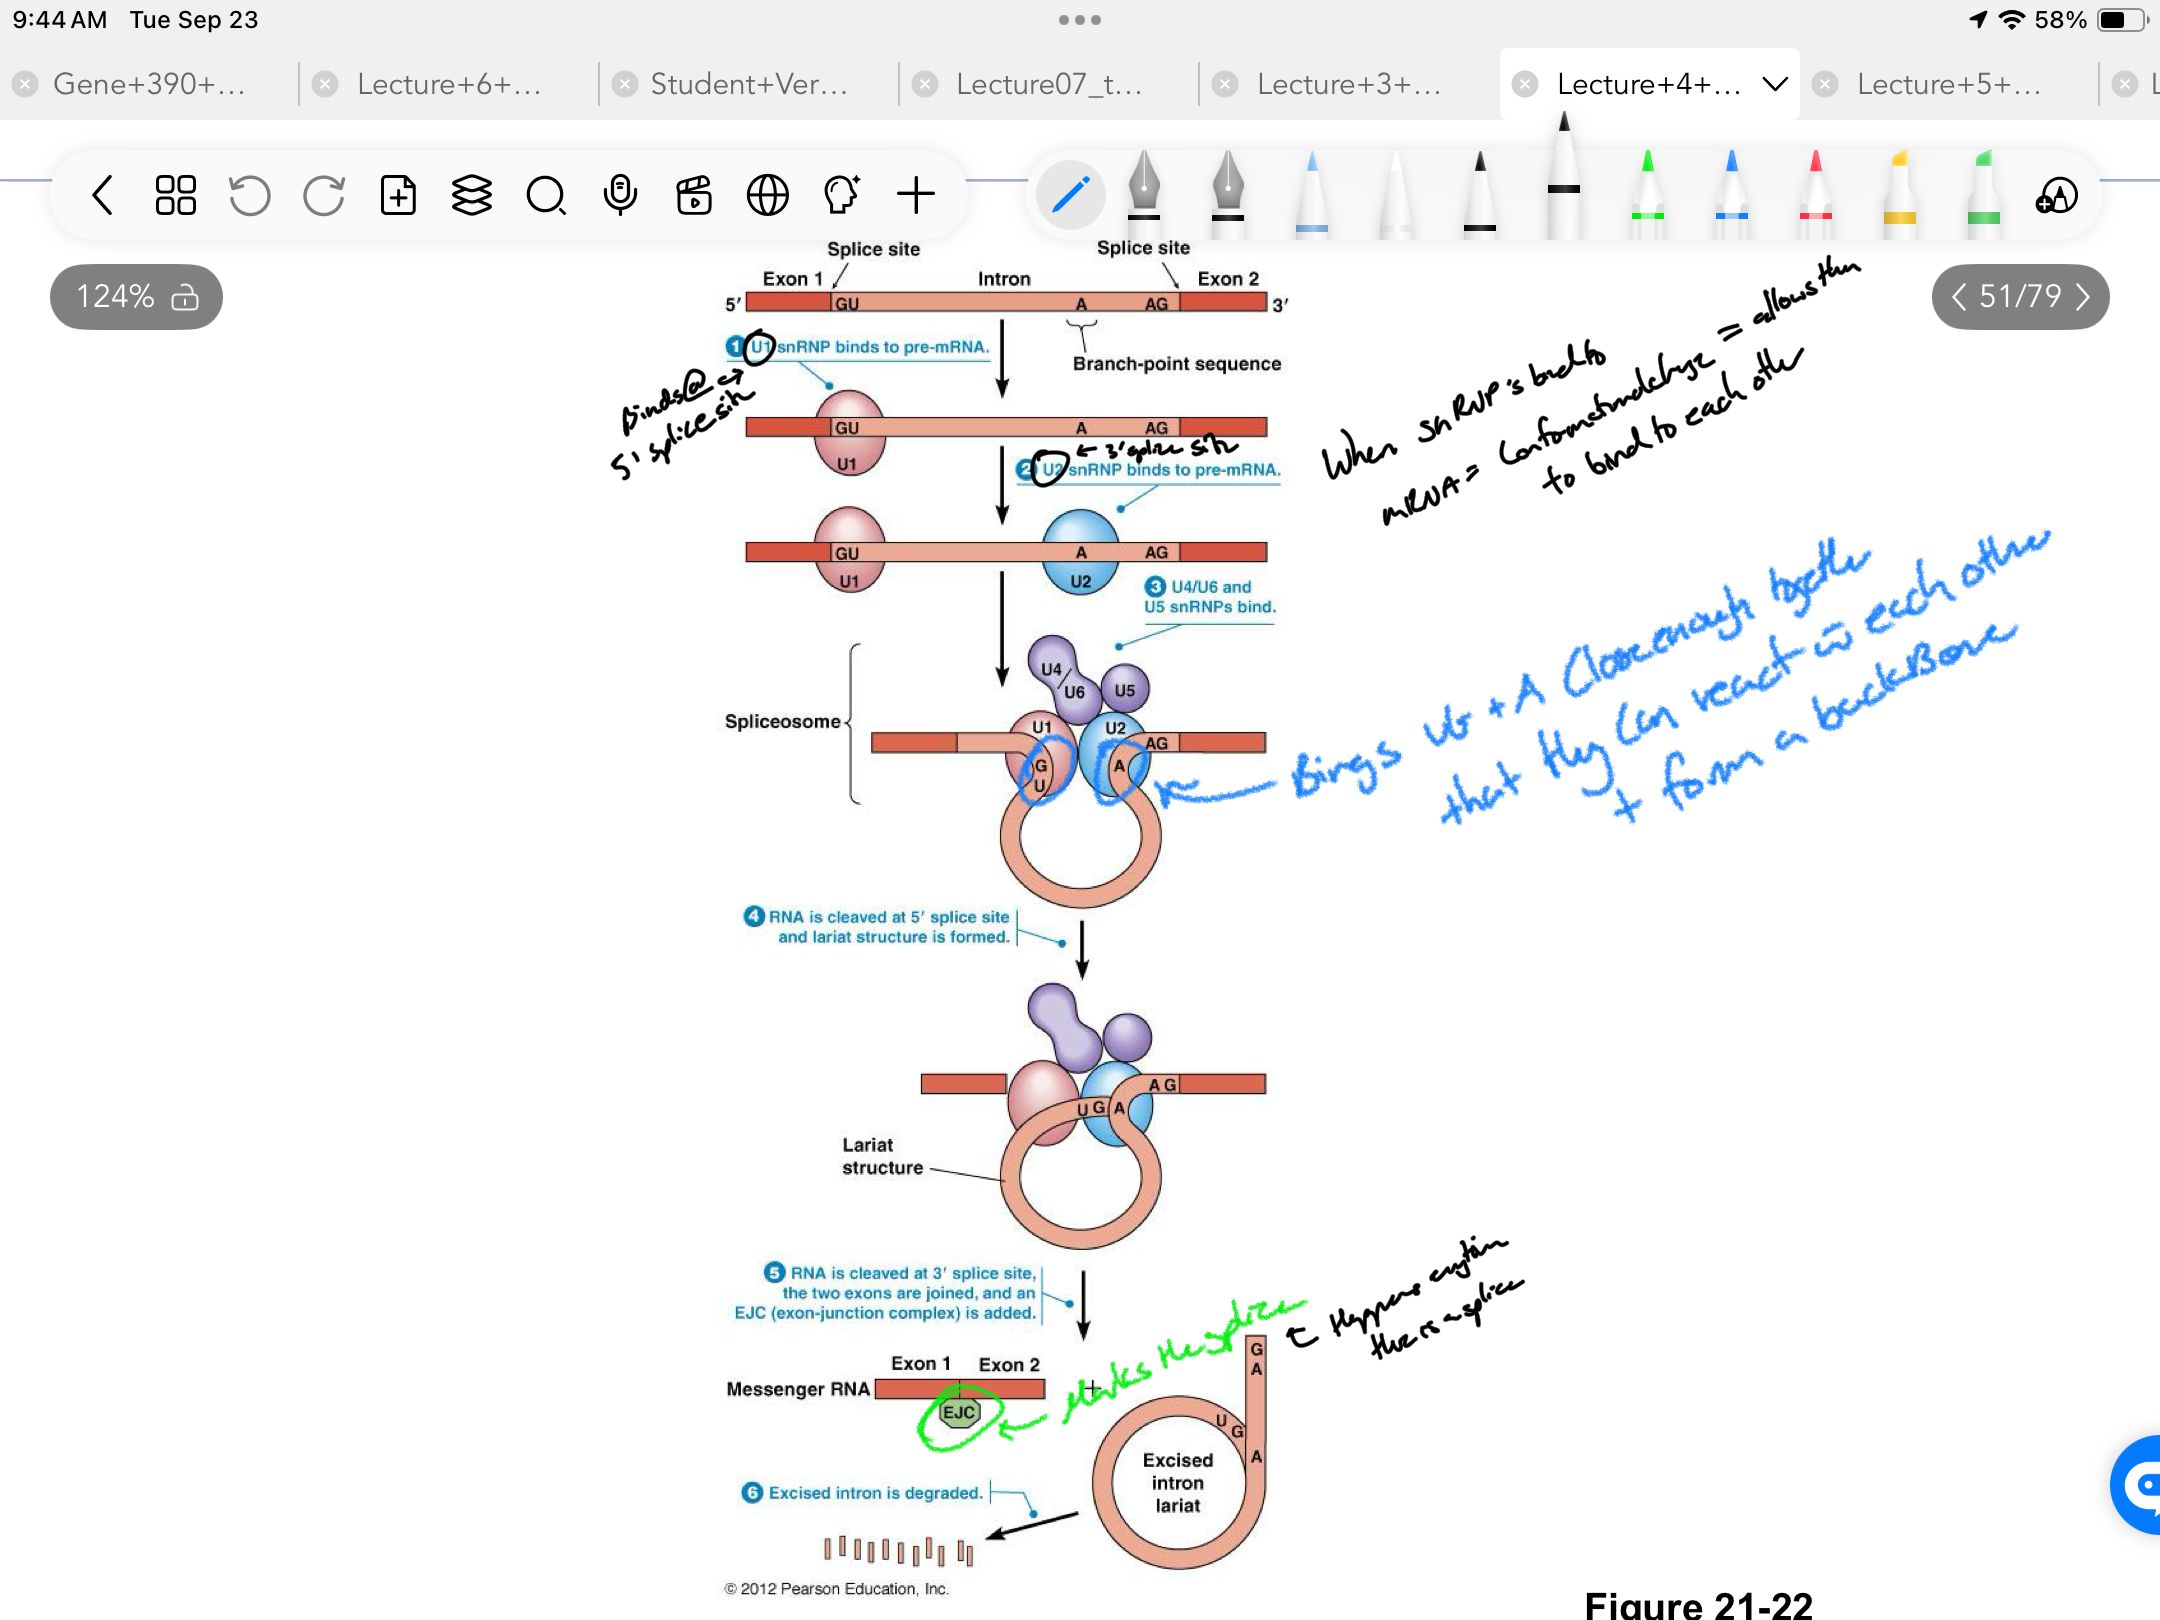Go to next page chevron
Screen dimensions: 2160x1620
click(2083, 297)
